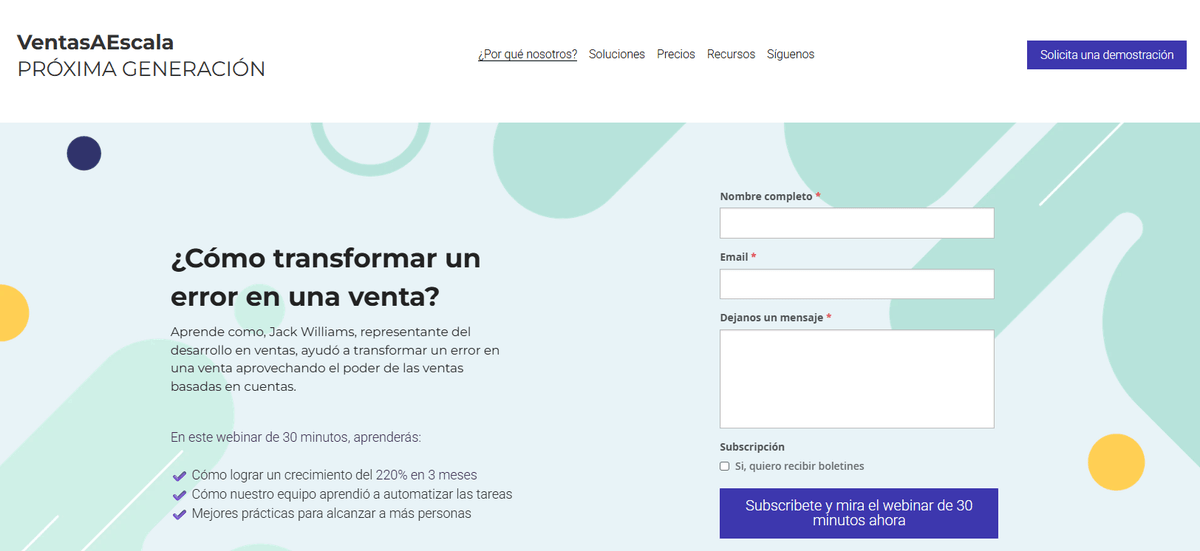The image size is (1200, 551).
Task: Click checkmark beside Mejores prácticas
Action: pos(180,514)
